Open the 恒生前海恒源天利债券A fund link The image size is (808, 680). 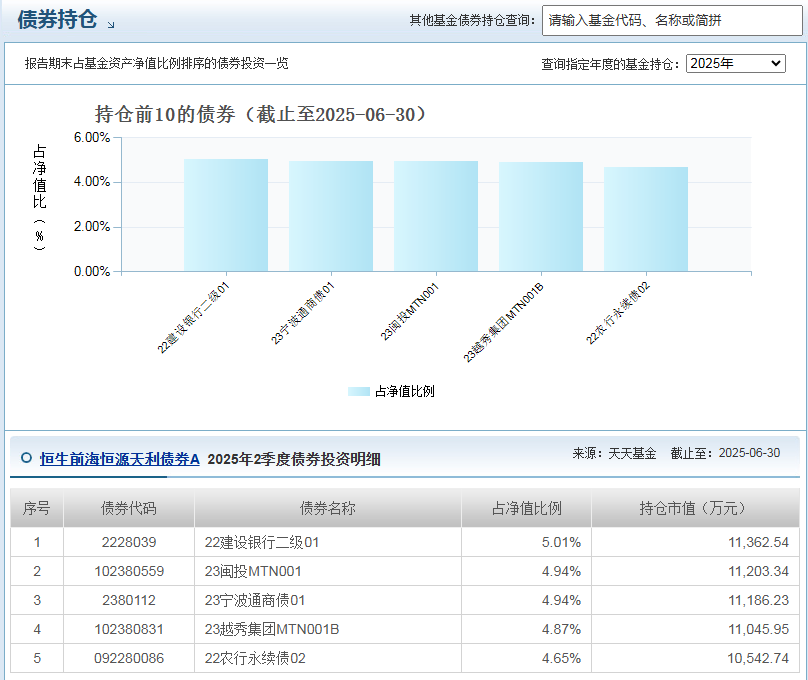tap(120, 459)
